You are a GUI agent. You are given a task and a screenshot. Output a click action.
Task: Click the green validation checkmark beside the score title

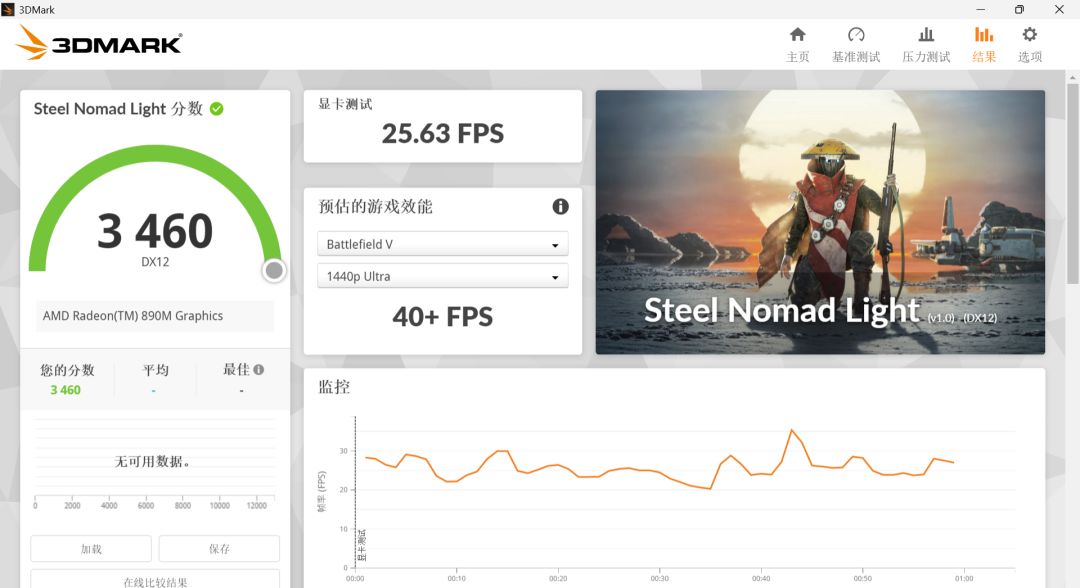pos(216,109)
